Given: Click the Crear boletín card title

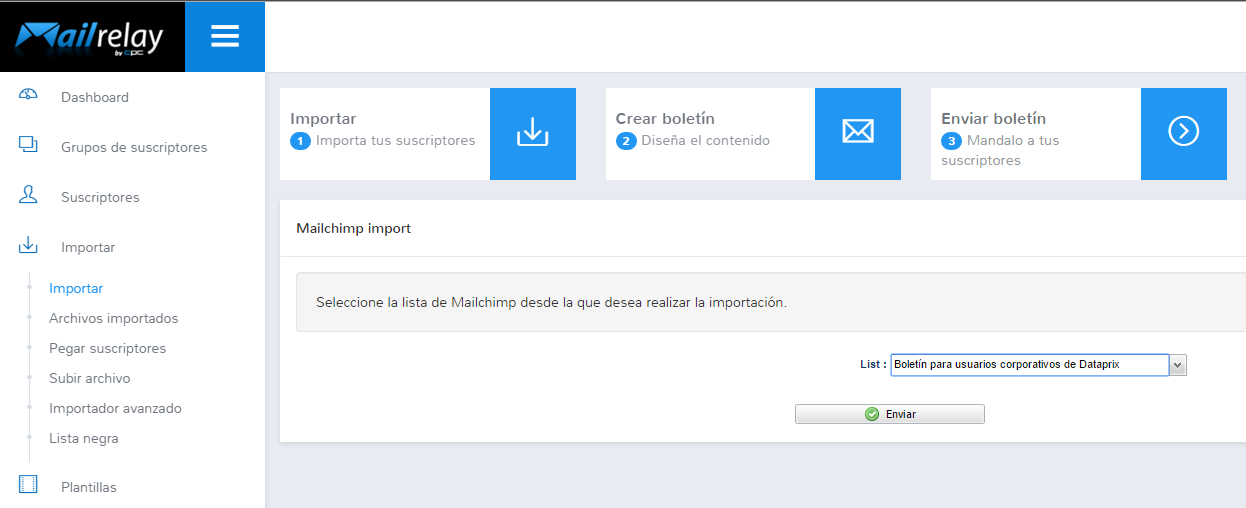Looking at the screenshot, I should (x=665, y=119).
